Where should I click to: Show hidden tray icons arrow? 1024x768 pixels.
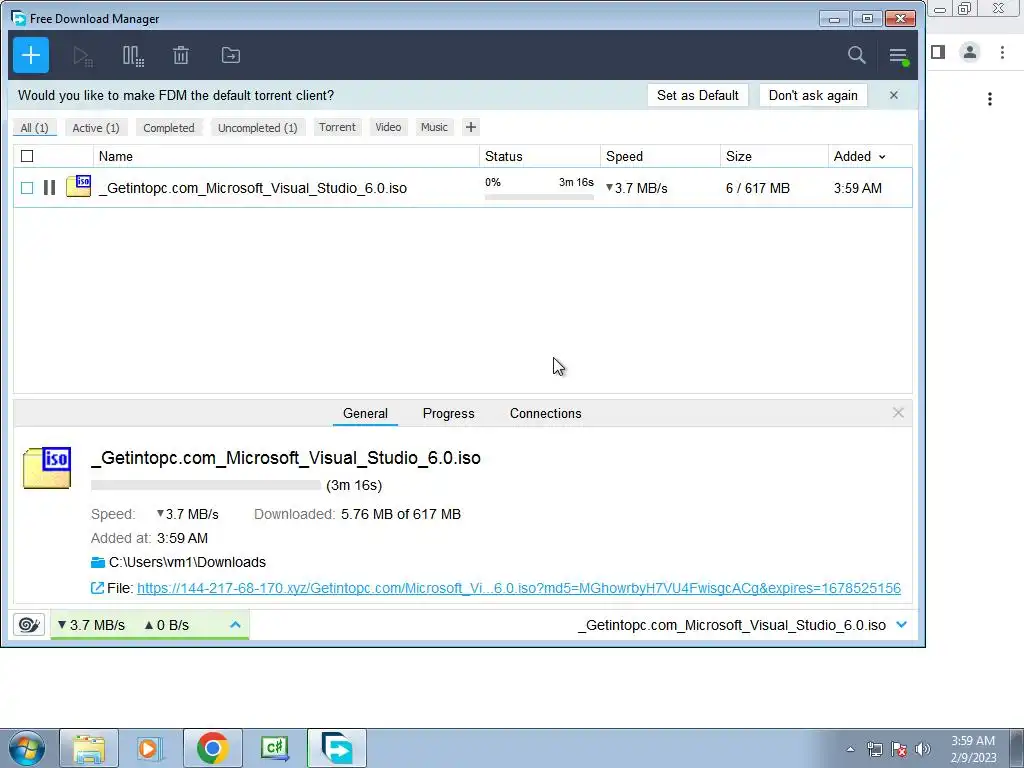850,749
